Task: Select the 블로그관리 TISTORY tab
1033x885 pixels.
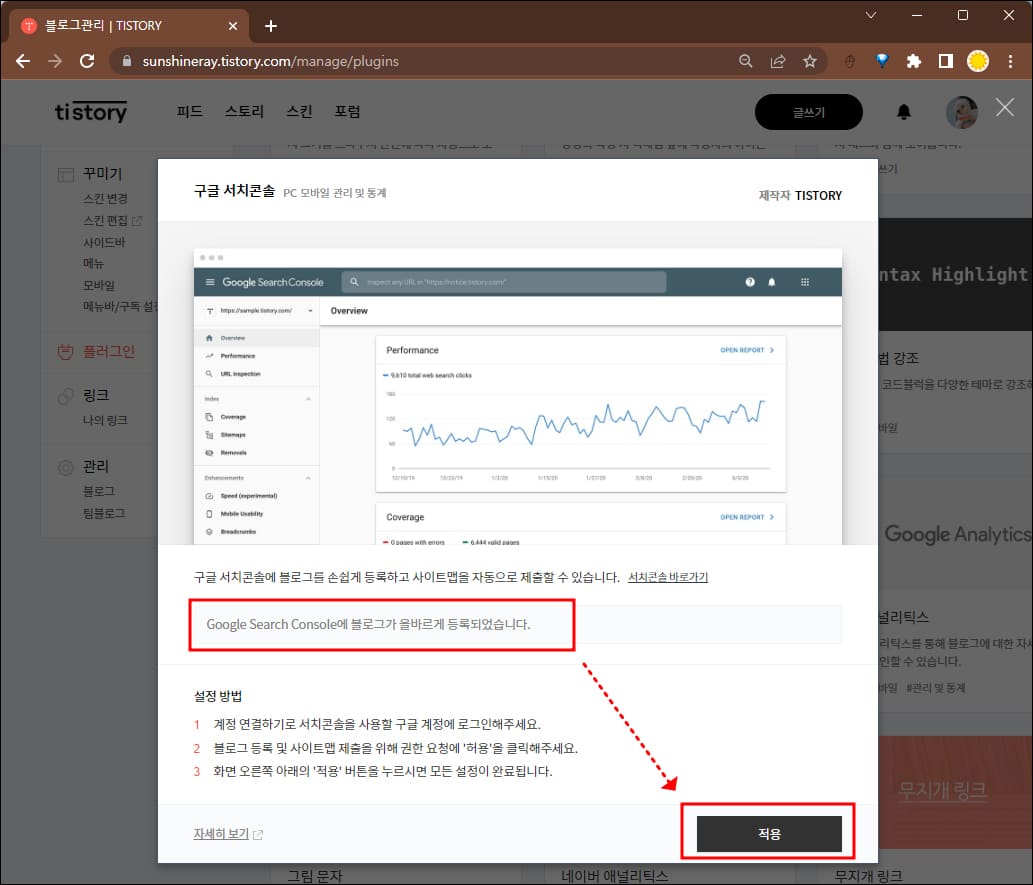Action: point(128,26)
